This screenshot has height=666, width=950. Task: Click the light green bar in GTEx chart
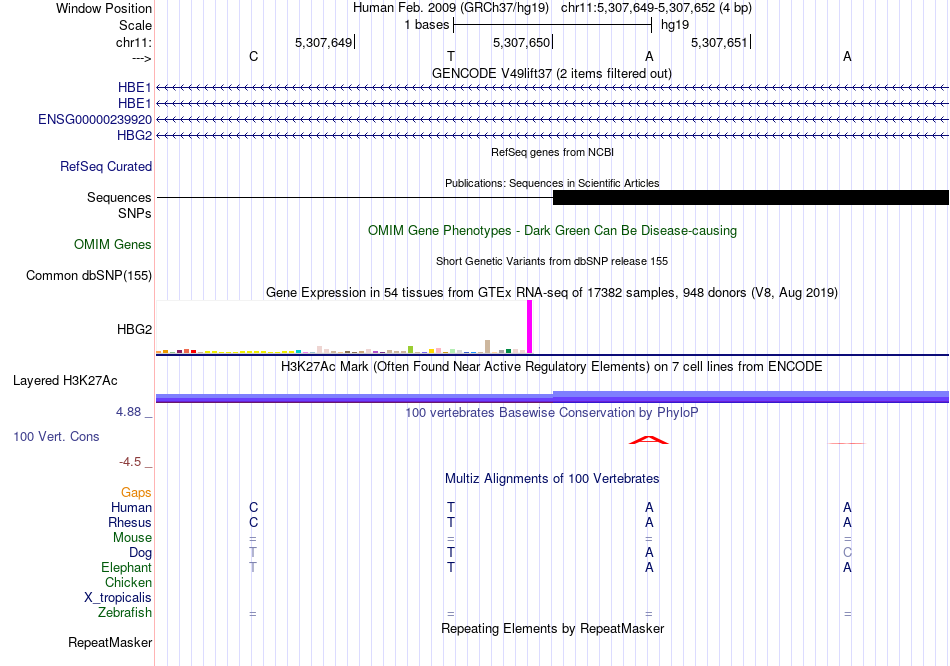(411, 350)
